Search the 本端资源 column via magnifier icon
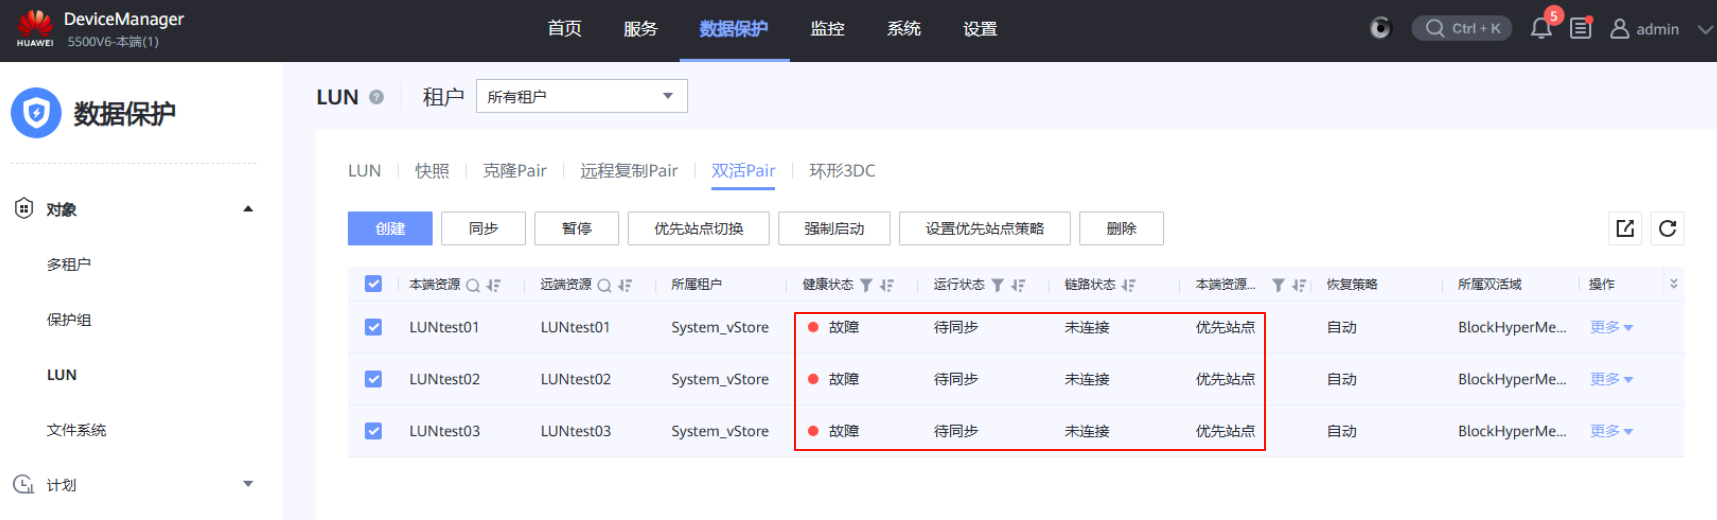This screenshot has width=1717, height=520. (x=473, y=285)
